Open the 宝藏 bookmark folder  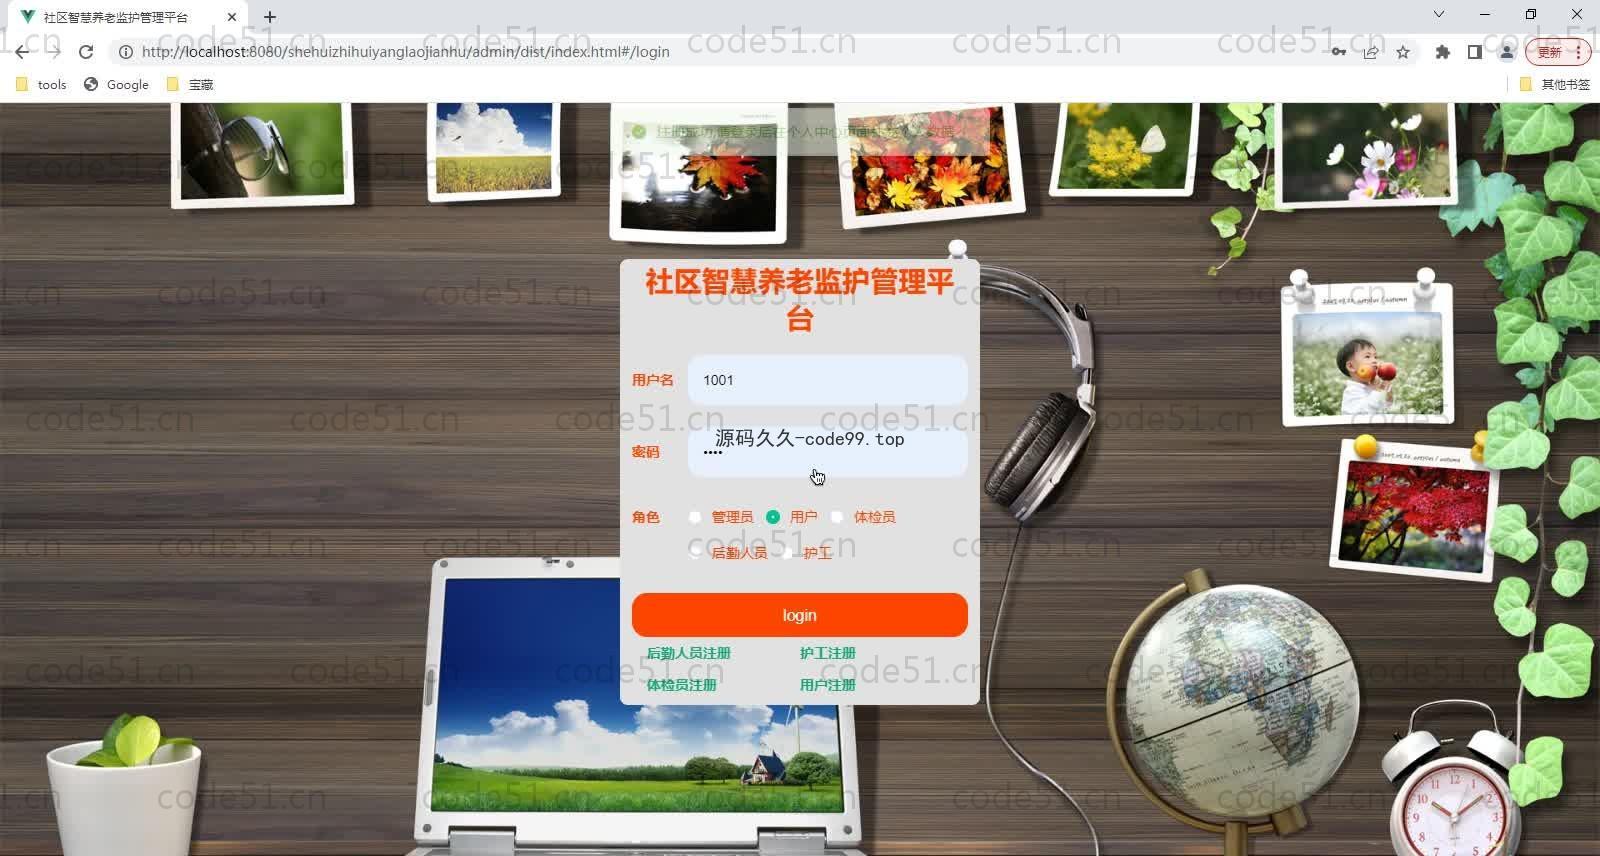pos(190,85)
